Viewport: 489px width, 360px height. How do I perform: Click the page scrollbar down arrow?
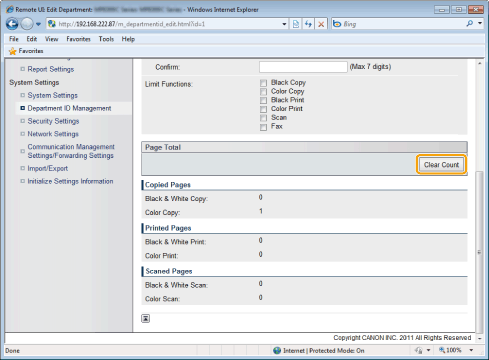[480, 338]
